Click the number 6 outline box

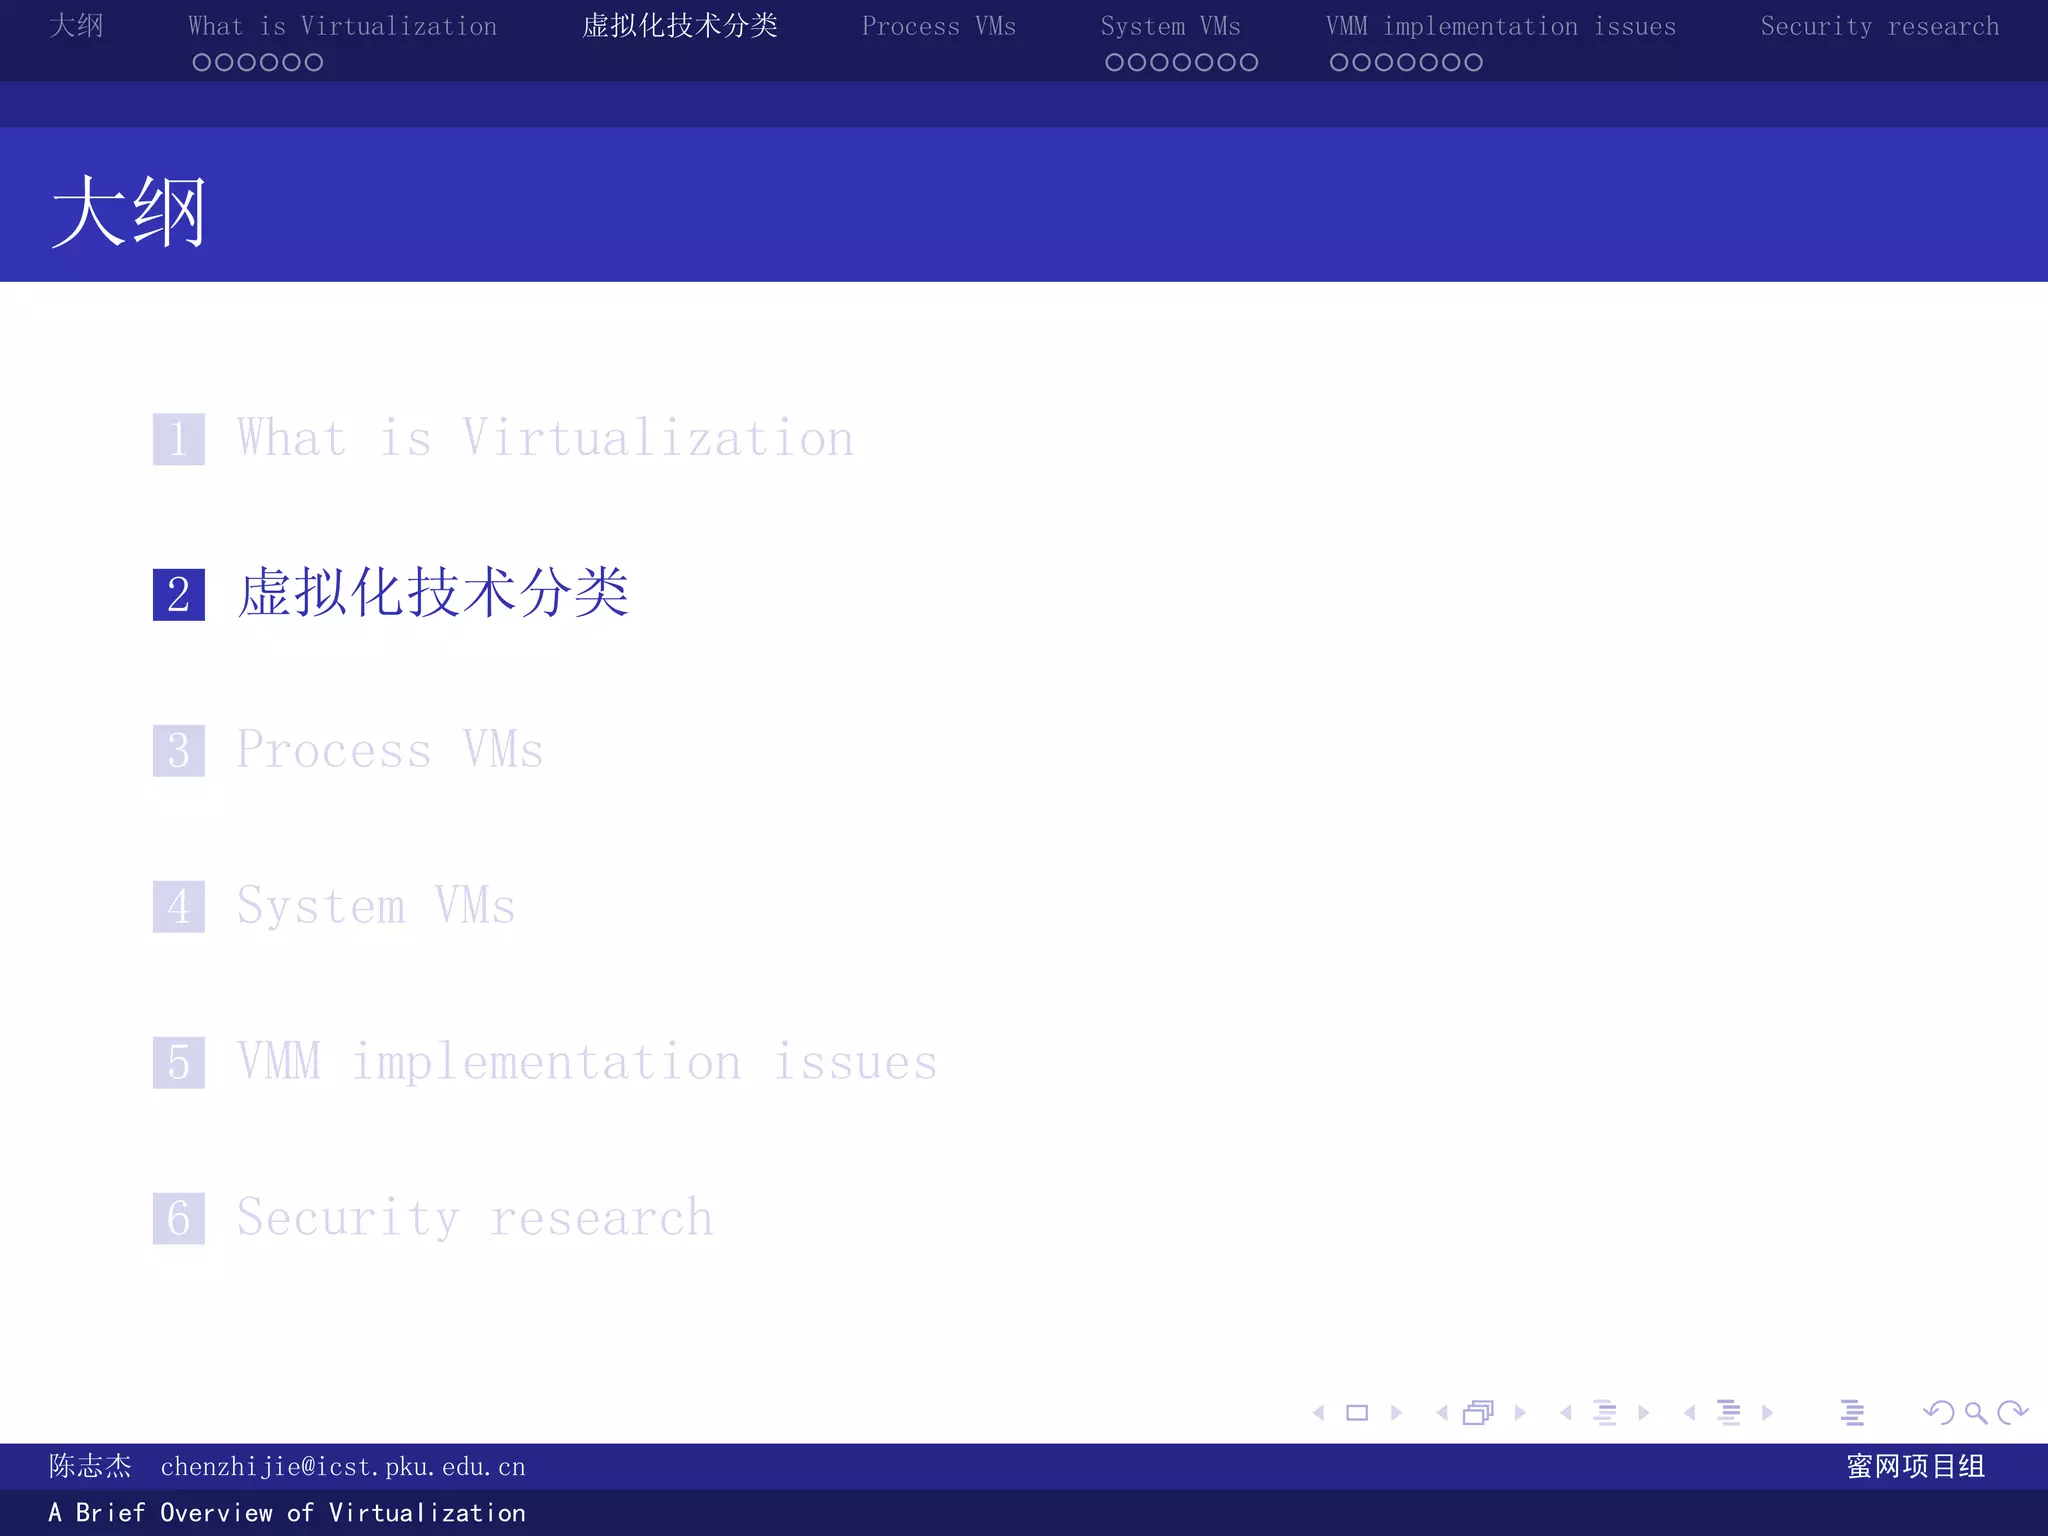(179, 1219)
